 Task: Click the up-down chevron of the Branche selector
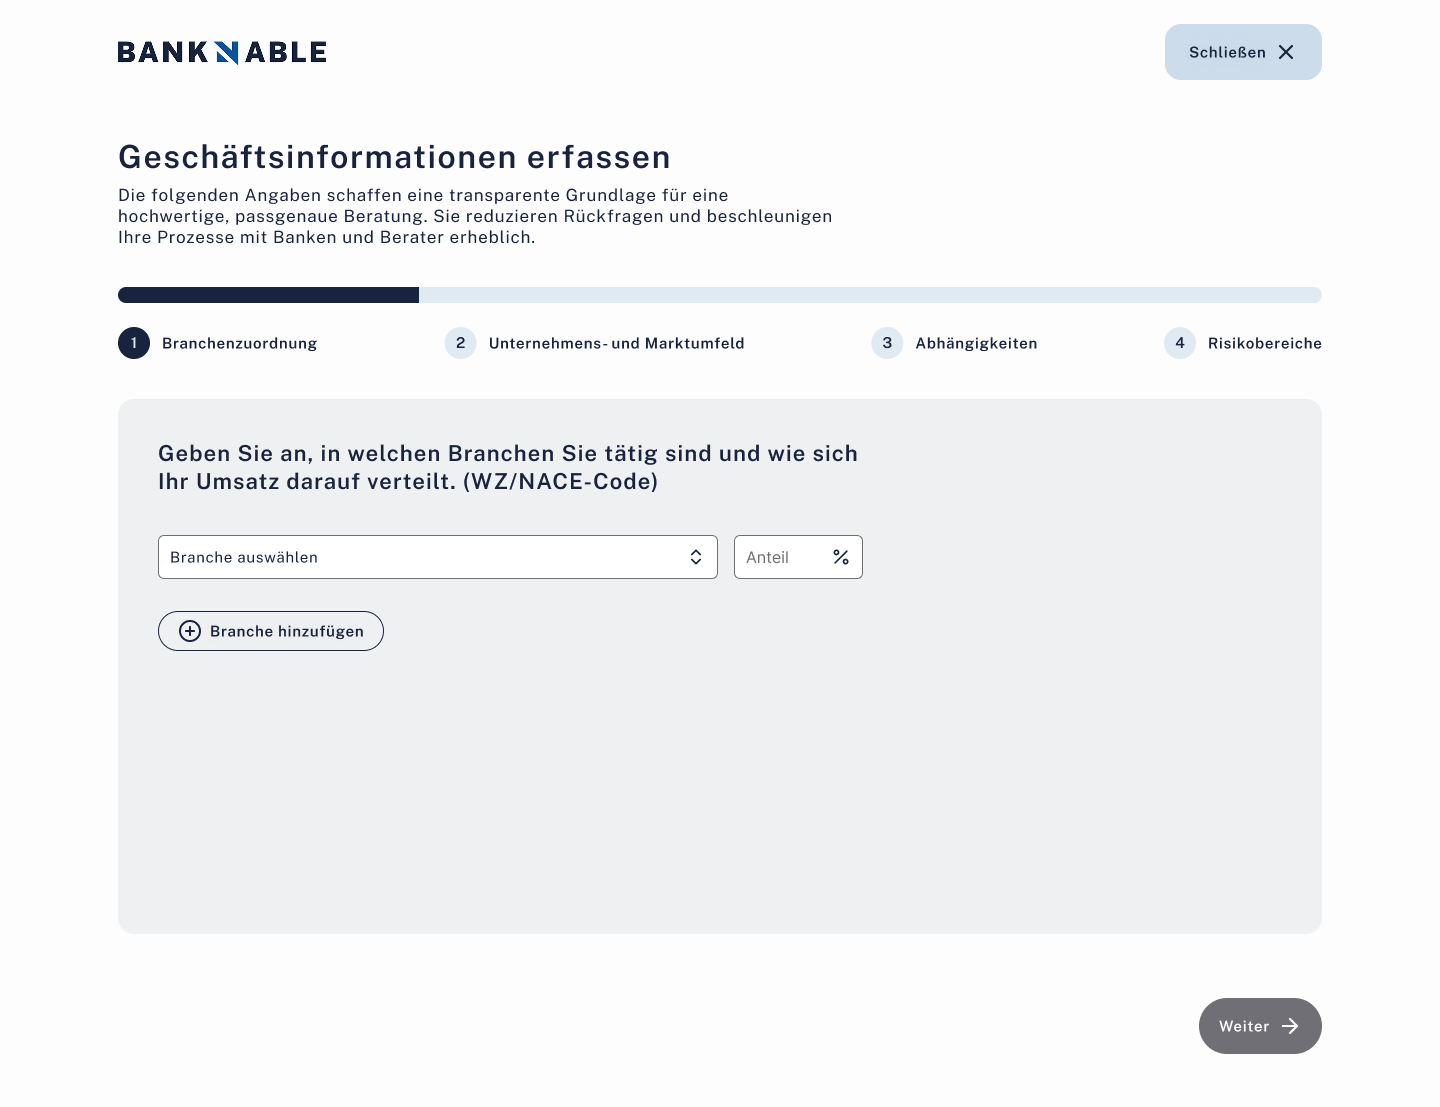(696, 557)
